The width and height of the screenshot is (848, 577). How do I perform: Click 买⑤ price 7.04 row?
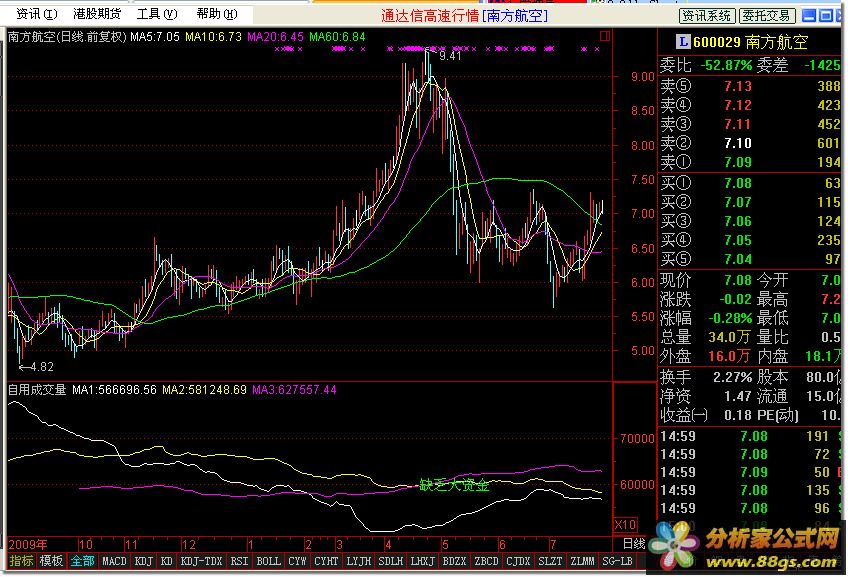point(750,258)
